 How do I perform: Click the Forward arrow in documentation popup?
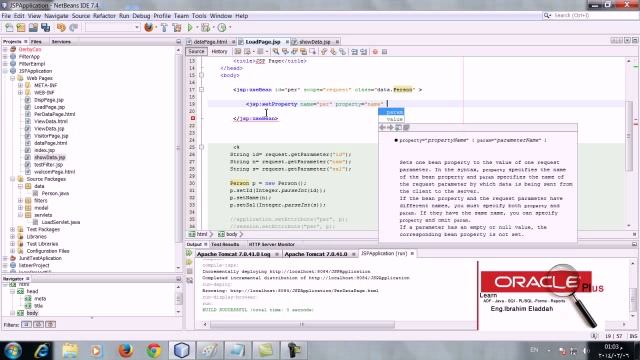[390, 128]
